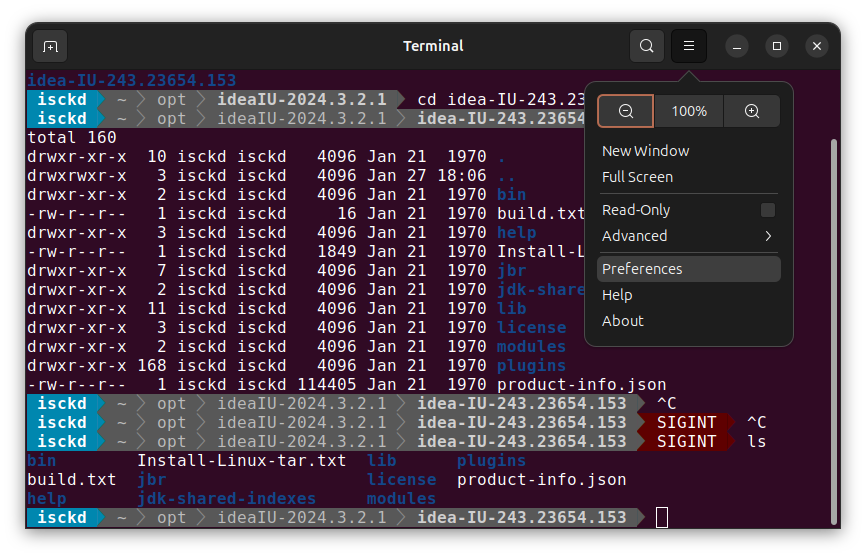Viewport: 866px width, 557px height.
Task: Click the terminal vertical scrollbar
Action: point(834,331)
